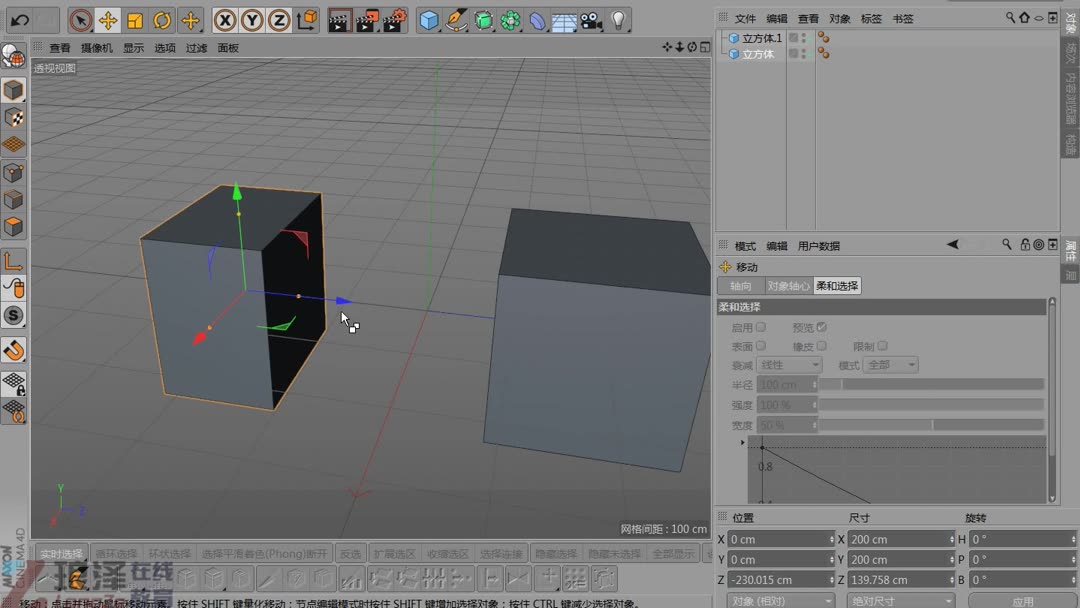1080x608 pixels.
Task: Toggle the X axis lock icon
Action: pos(225,19)
